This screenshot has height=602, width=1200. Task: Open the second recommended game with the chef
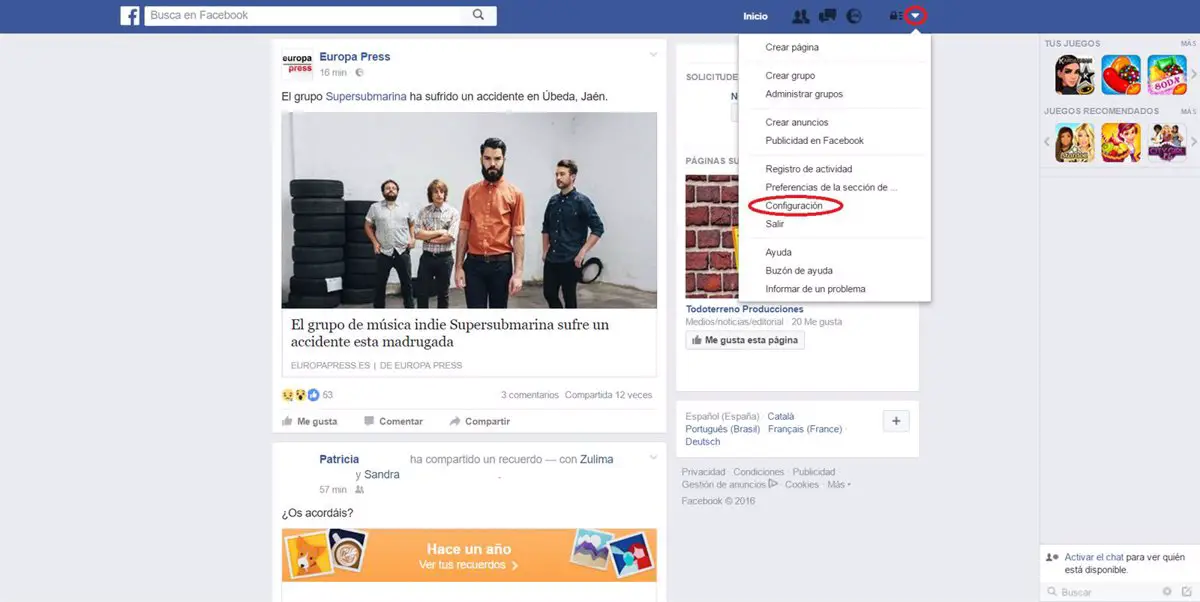point(1121,142)
